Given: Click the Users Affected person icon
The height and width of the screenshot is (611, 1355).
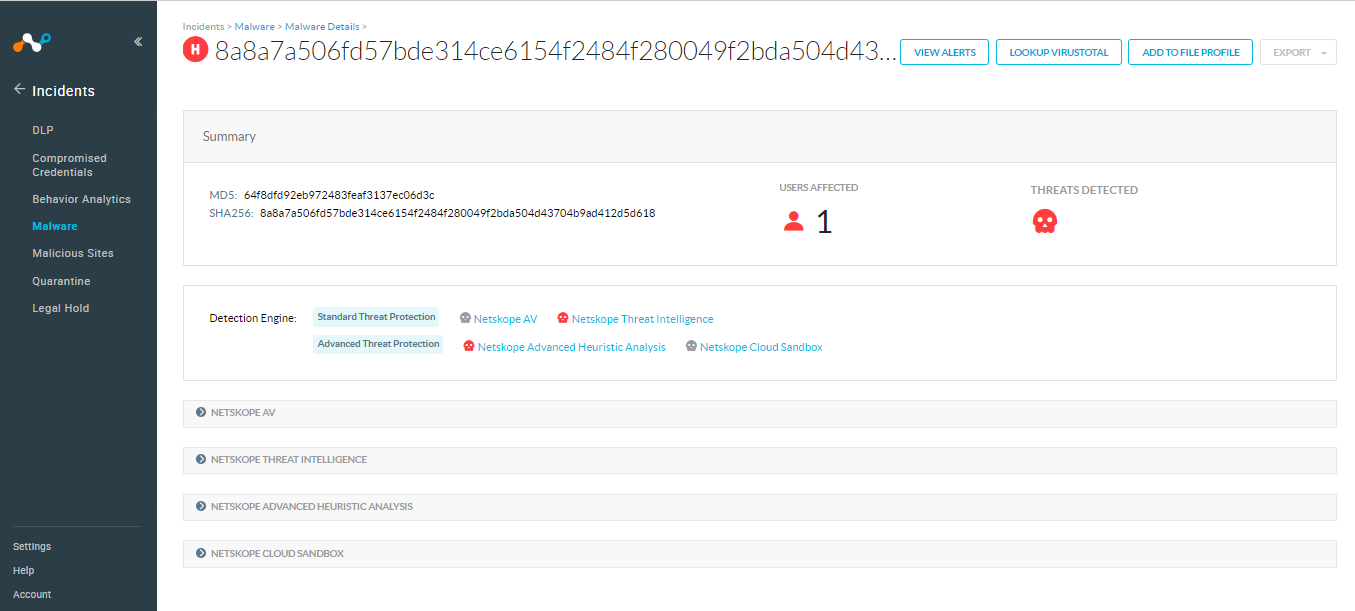Looking at the screenshot, I should tap(793, 221).
